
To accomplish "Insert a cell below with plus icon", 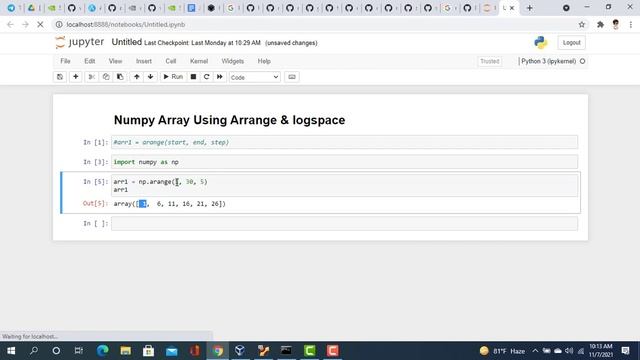I will 76,77.
